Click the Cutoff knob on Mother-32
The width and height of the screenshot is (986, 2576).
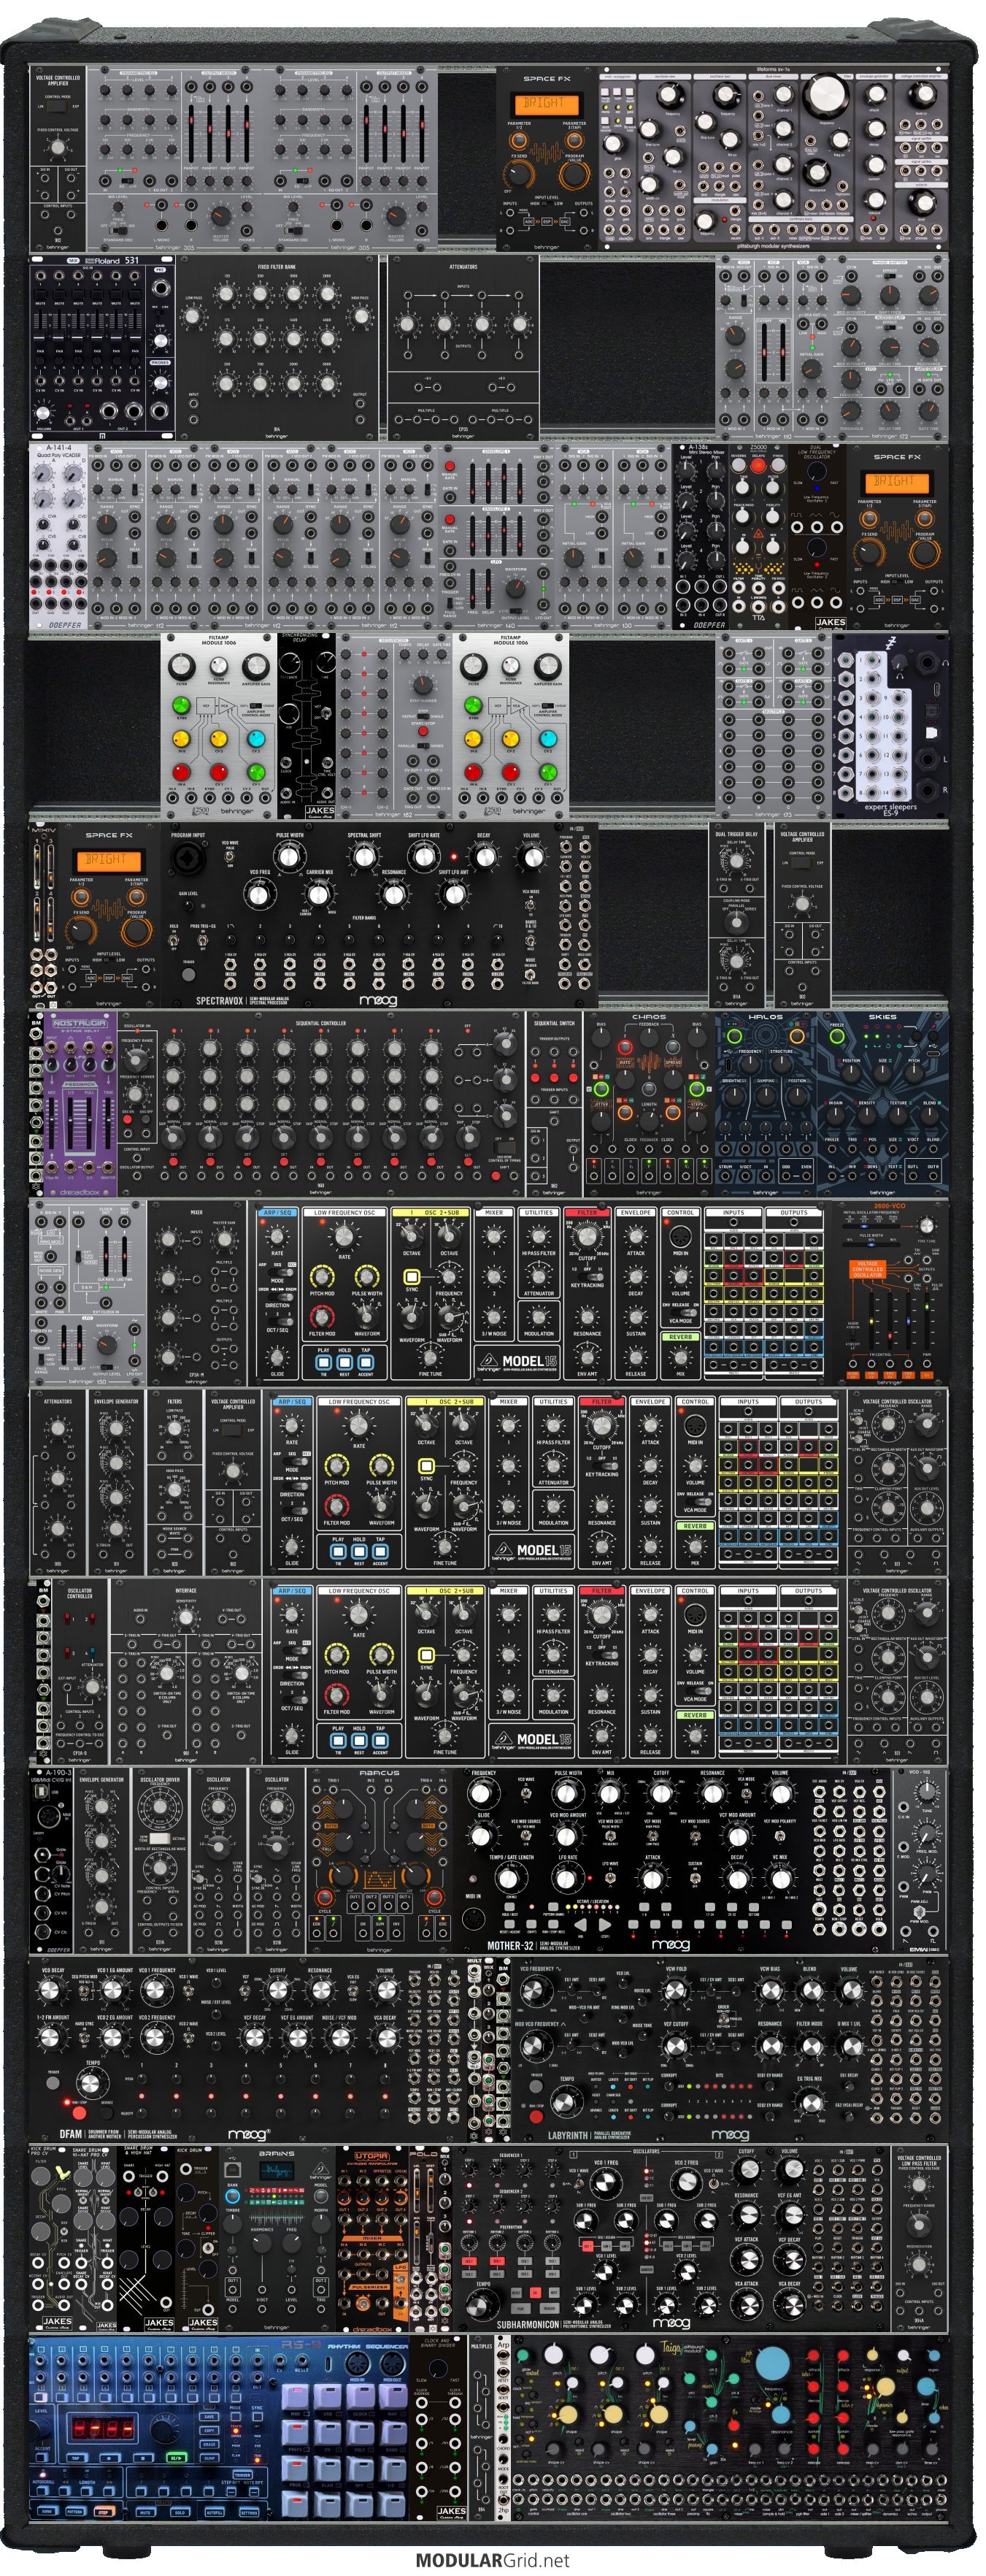661,1794
